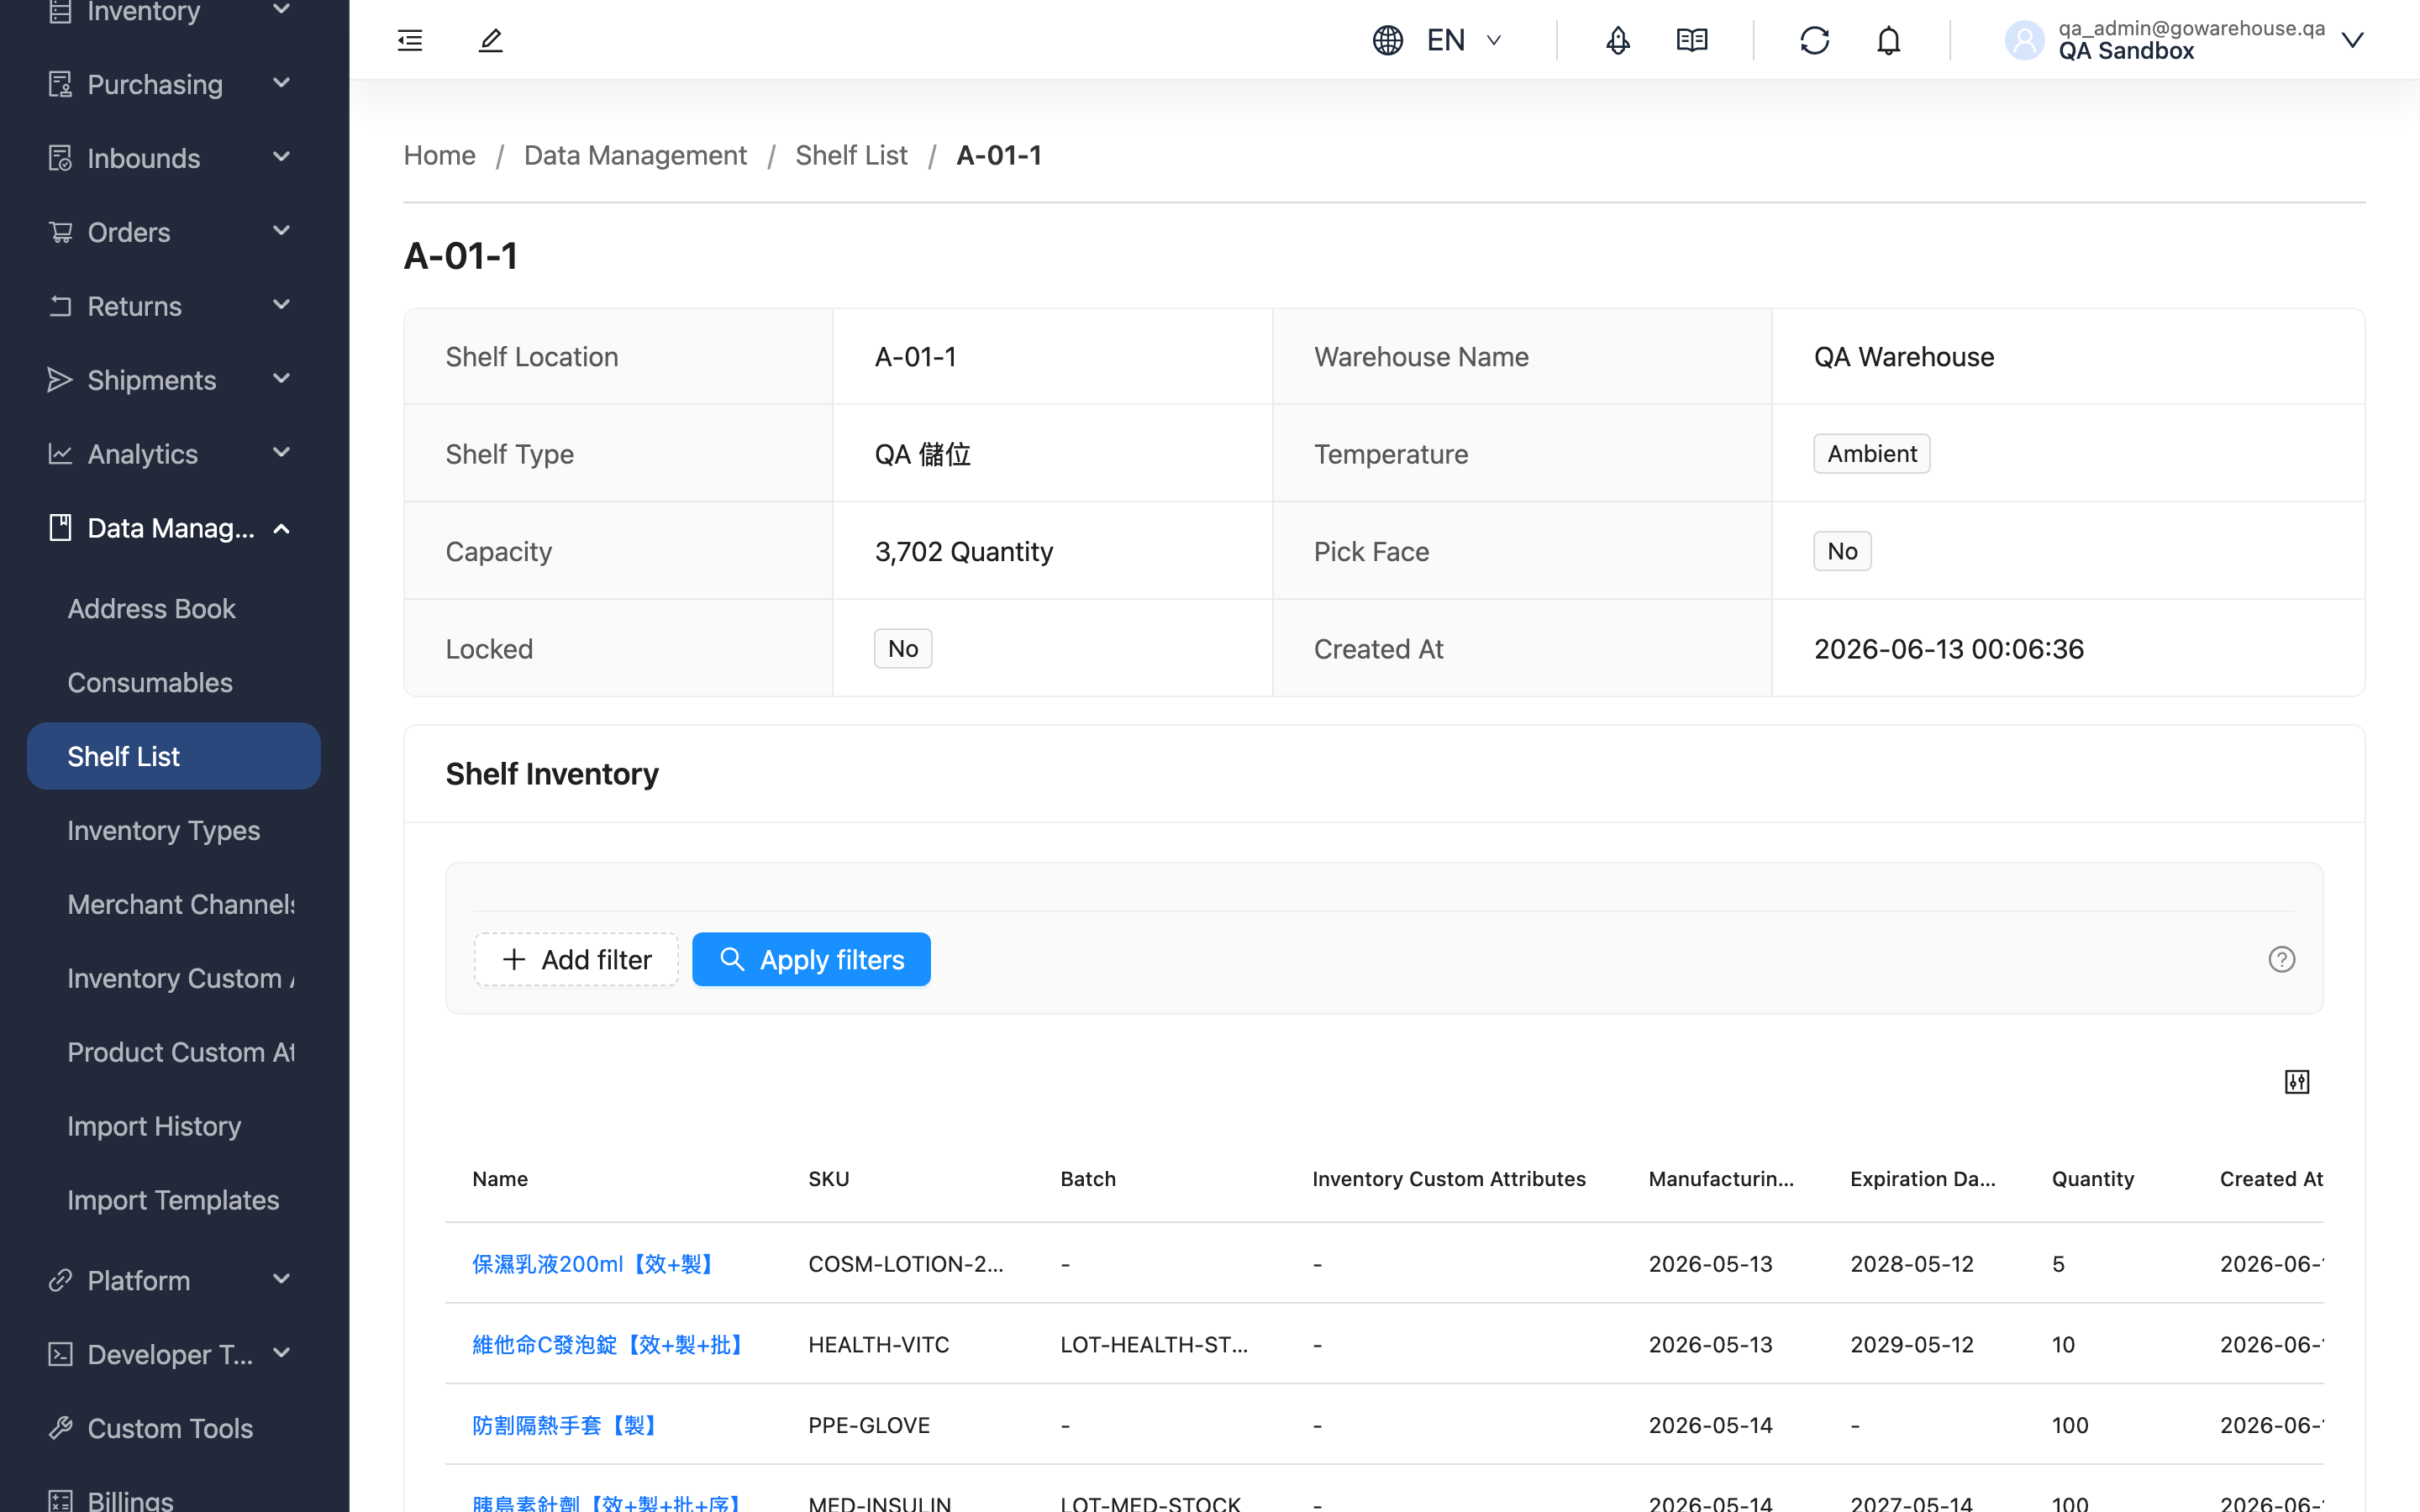Click the Data Management book icon
Viewport: 2420px width, 1512px height.
[x=60, y=528]
